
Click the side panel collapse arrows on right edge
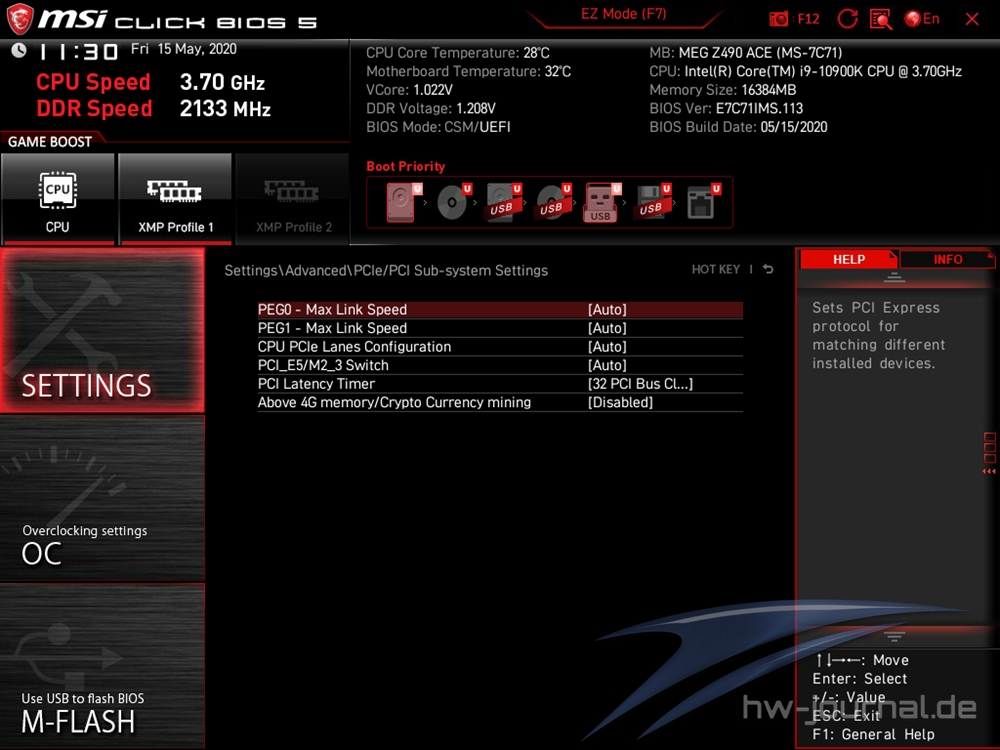tap(989, 471)
